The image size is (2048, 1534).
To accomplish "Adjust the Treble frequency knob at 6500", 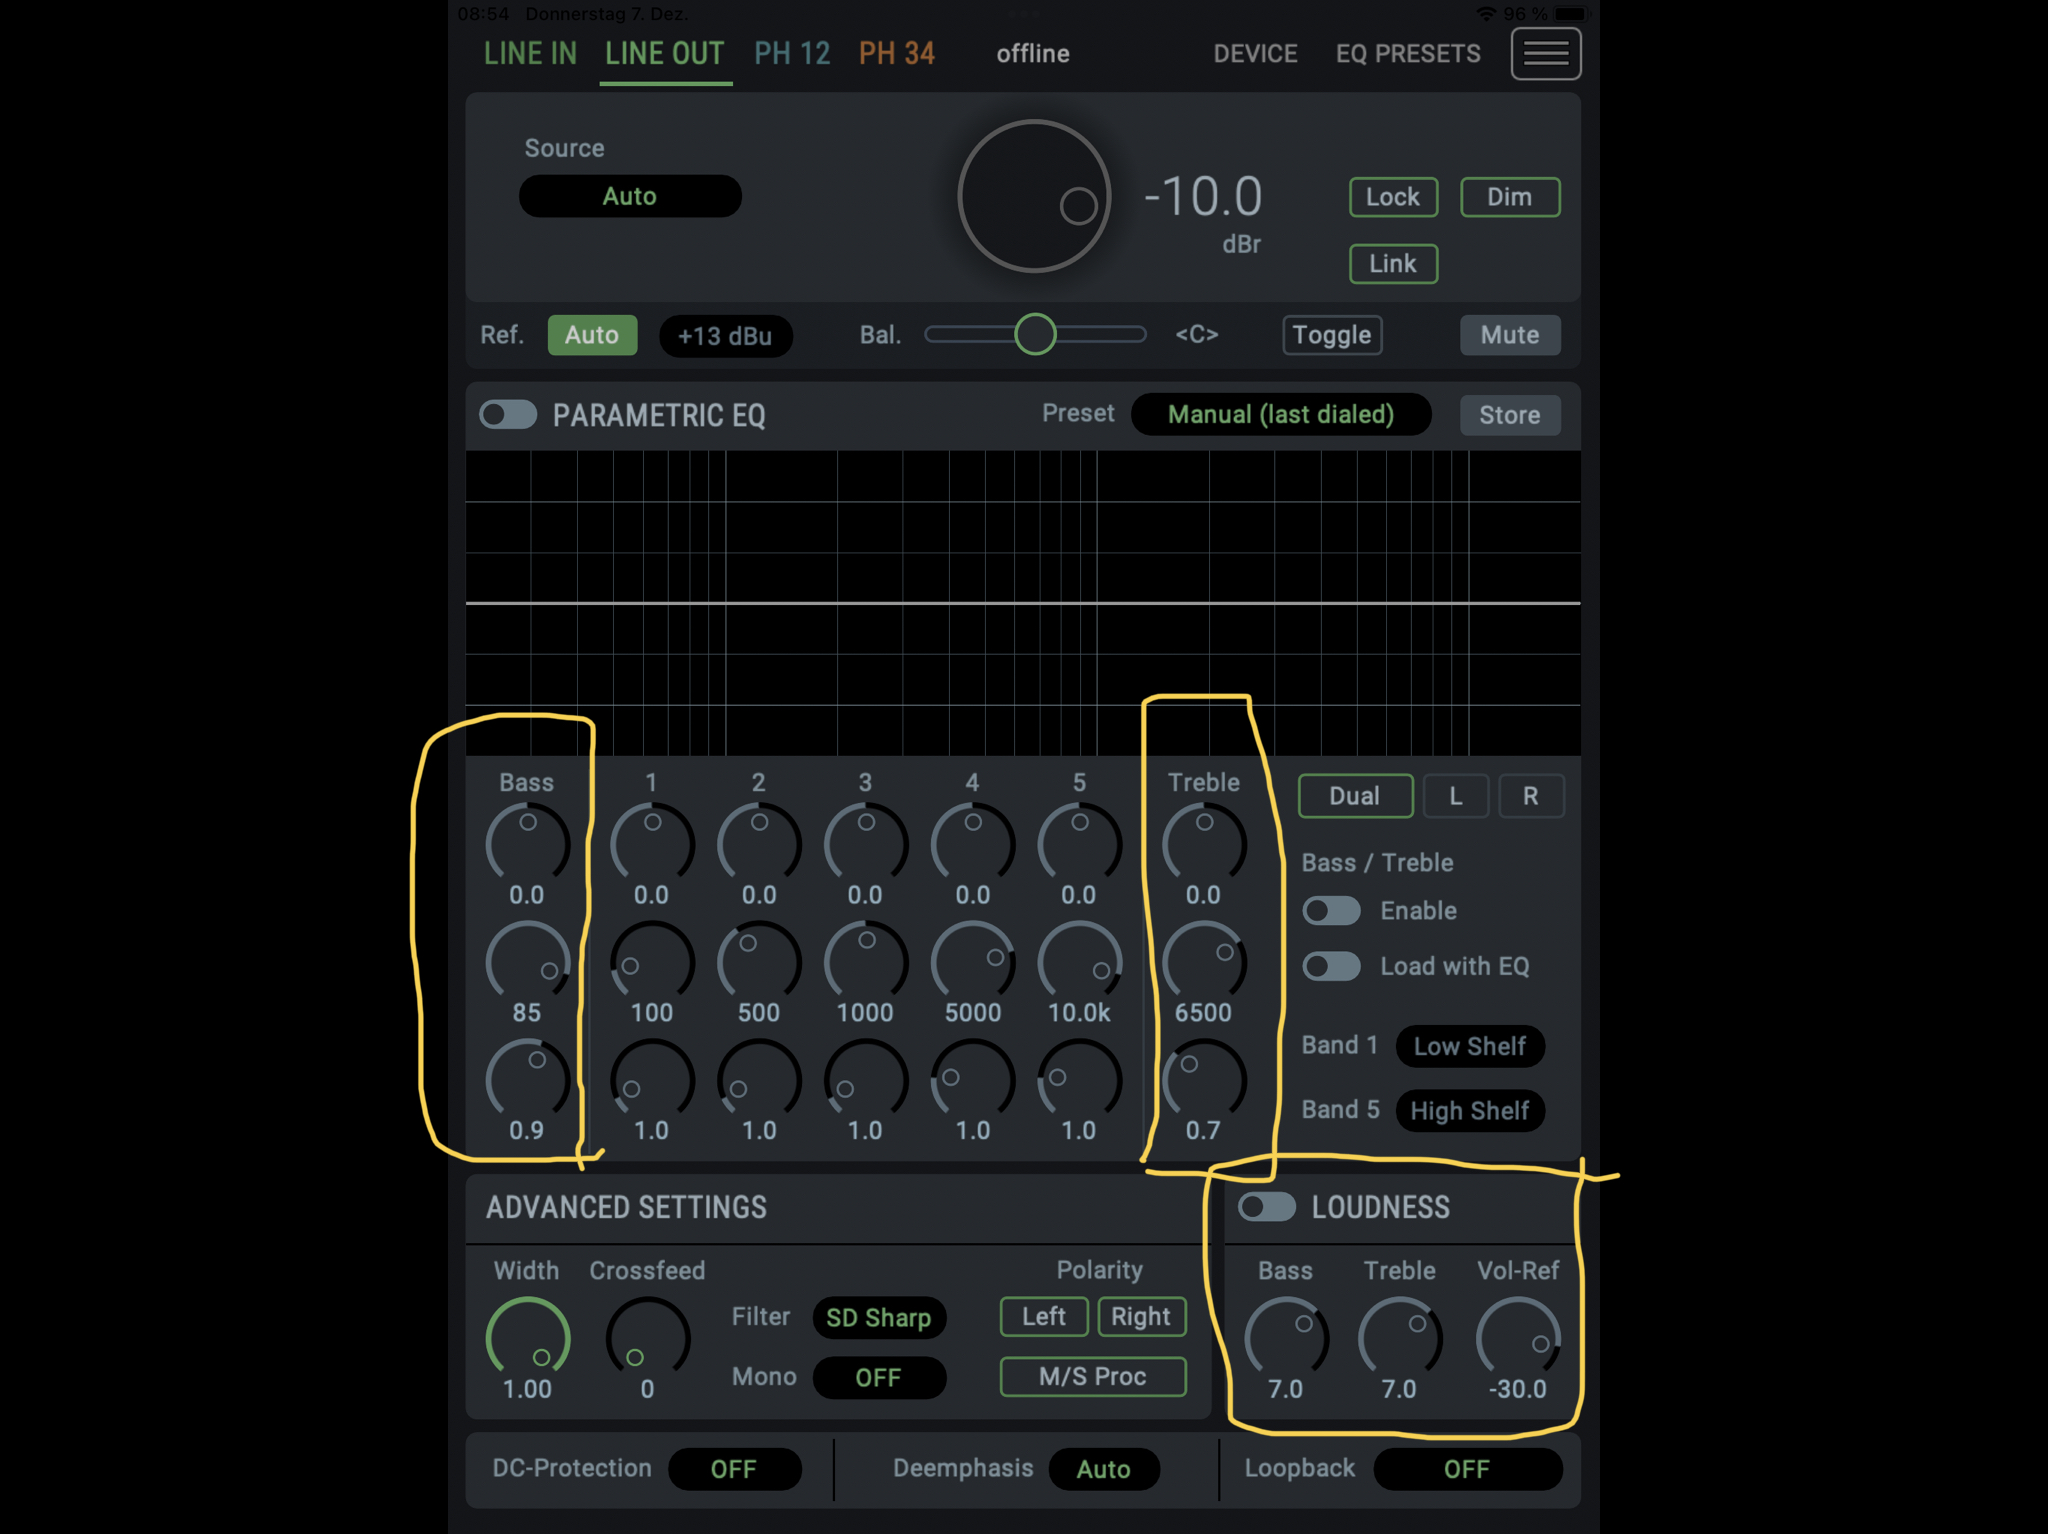I will click(x=1204, y=961).
